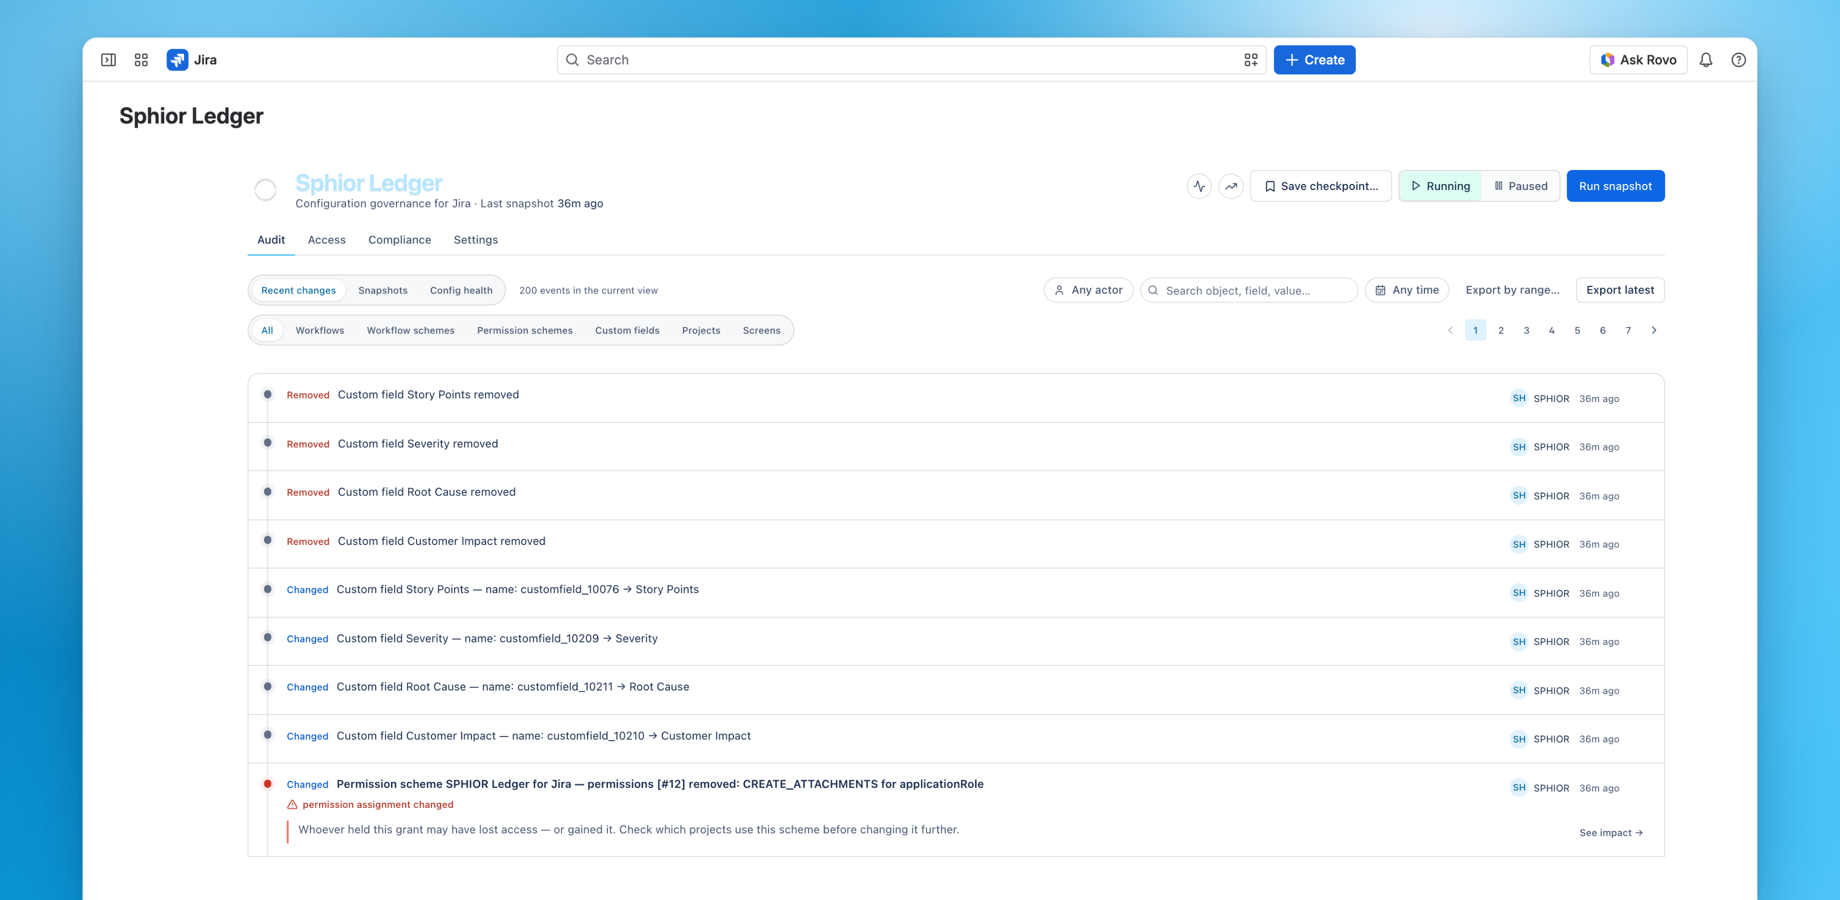The height and width of the screenshot is (900, 1840).
Task: Focus the top Search field
Action: click(911, 60)
